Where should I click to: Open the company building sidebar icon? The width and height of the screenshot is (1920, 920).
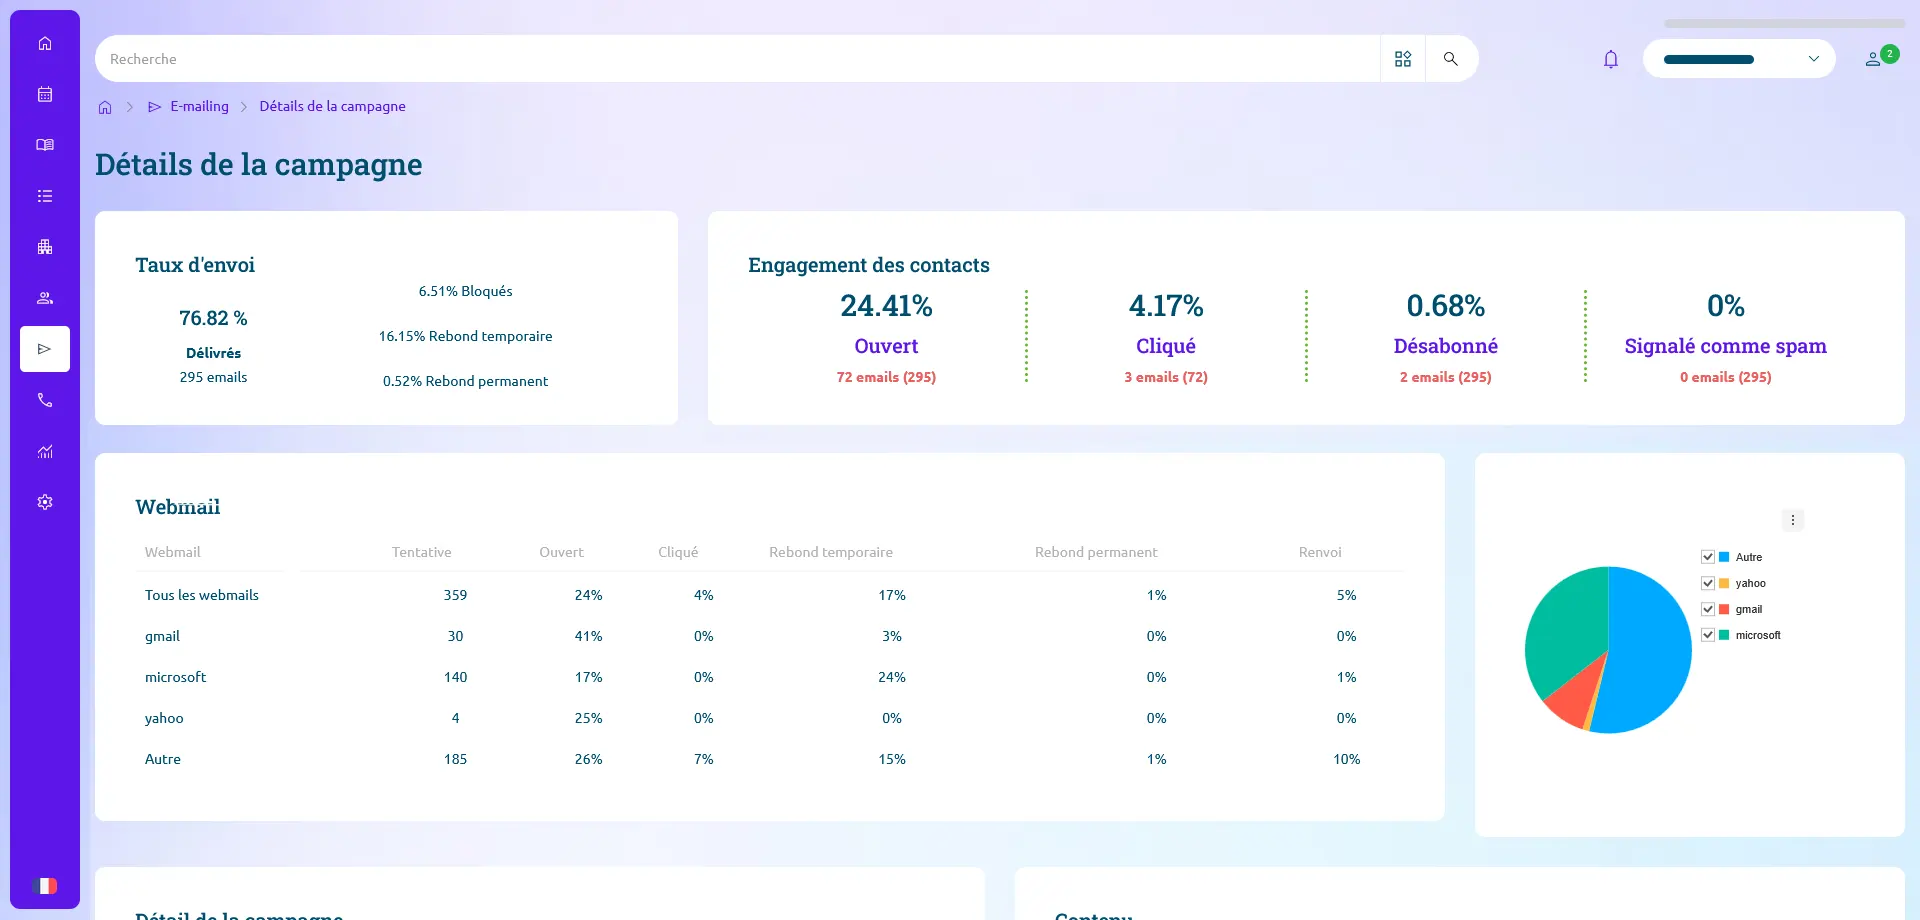[x=45, y=247]
